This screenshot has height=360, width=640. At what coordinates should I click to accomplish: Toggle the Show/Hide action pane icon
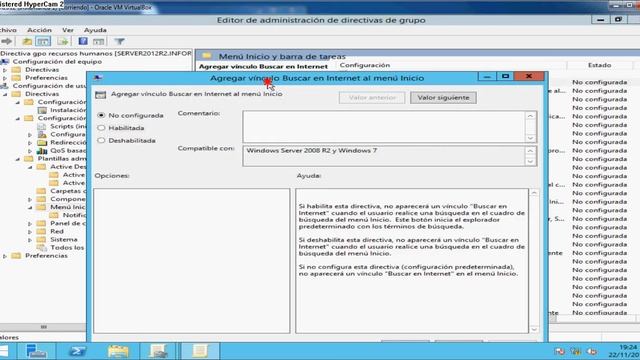[99, 41]
